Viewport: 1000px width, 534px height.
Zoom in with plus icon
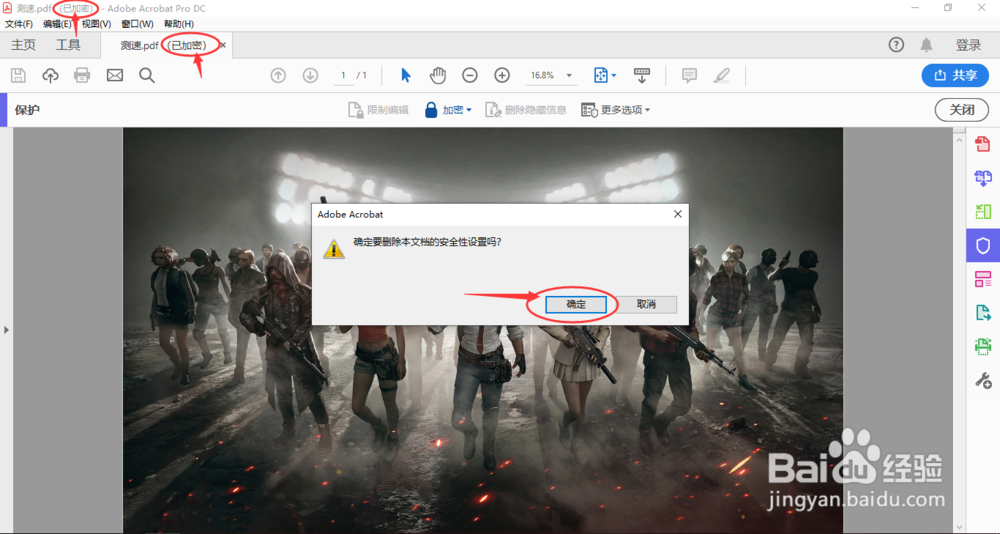[503, 75]
